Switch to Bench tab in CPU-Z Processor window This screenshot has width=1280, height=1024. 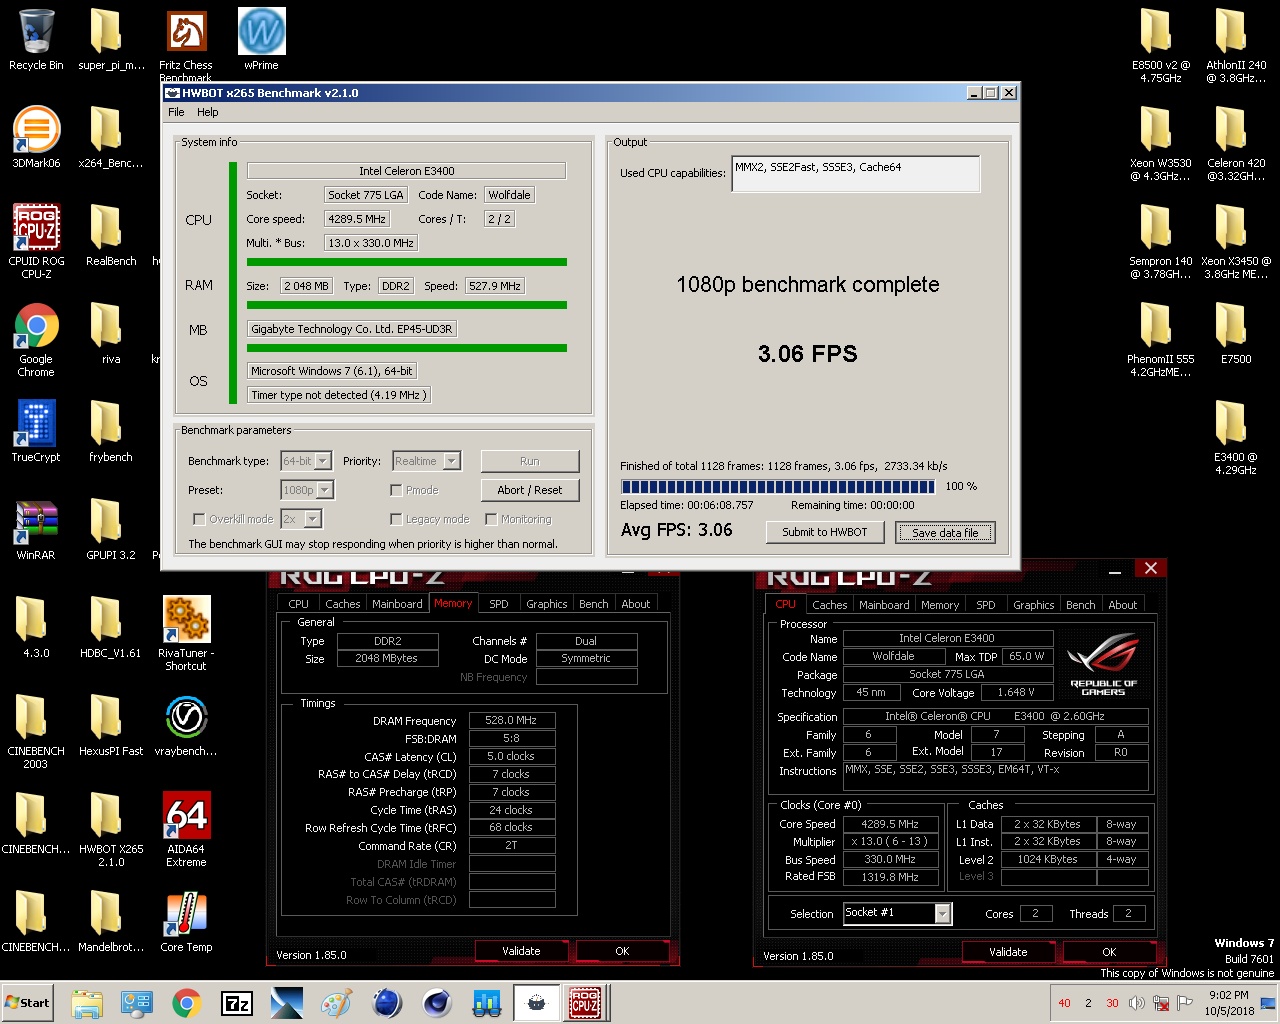click(x=1080, y=605)
